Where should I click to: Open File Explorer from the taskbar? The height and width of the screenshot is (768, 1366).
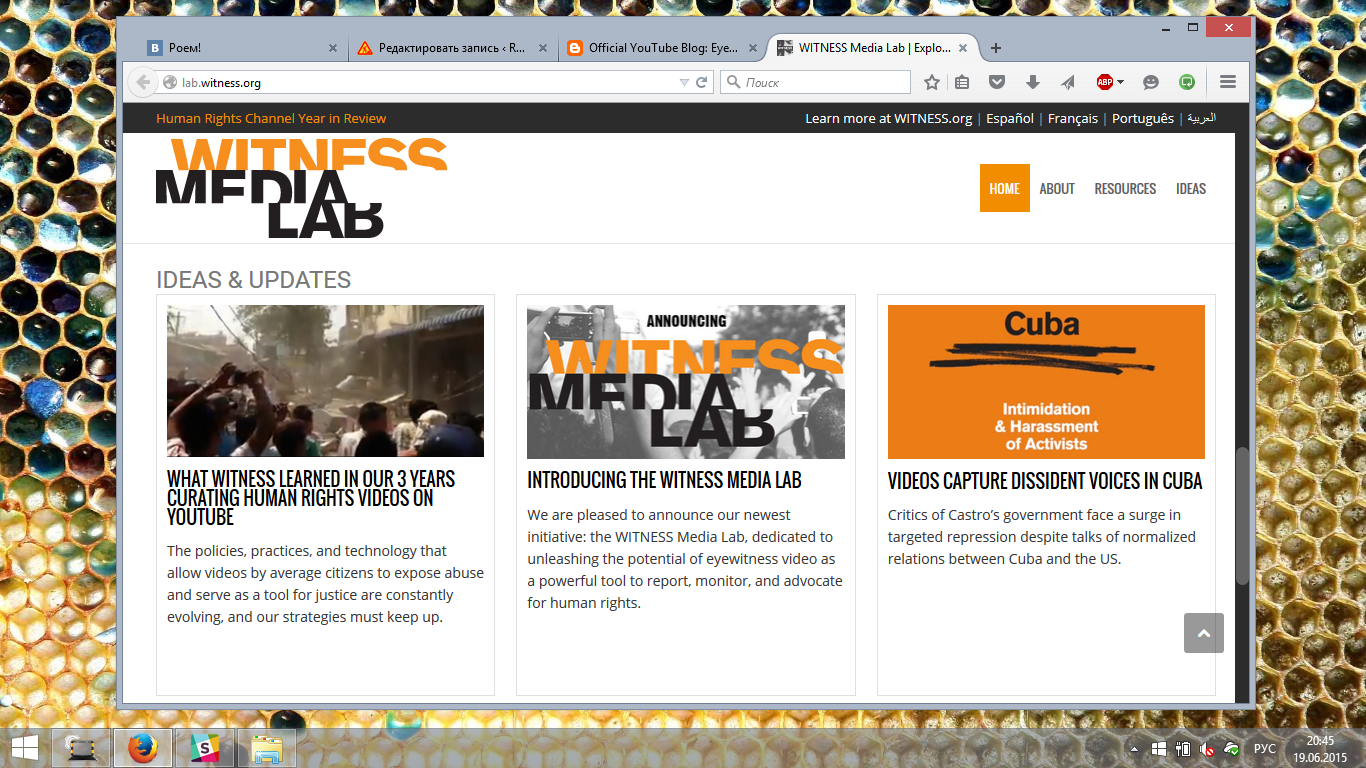(267, 748)
